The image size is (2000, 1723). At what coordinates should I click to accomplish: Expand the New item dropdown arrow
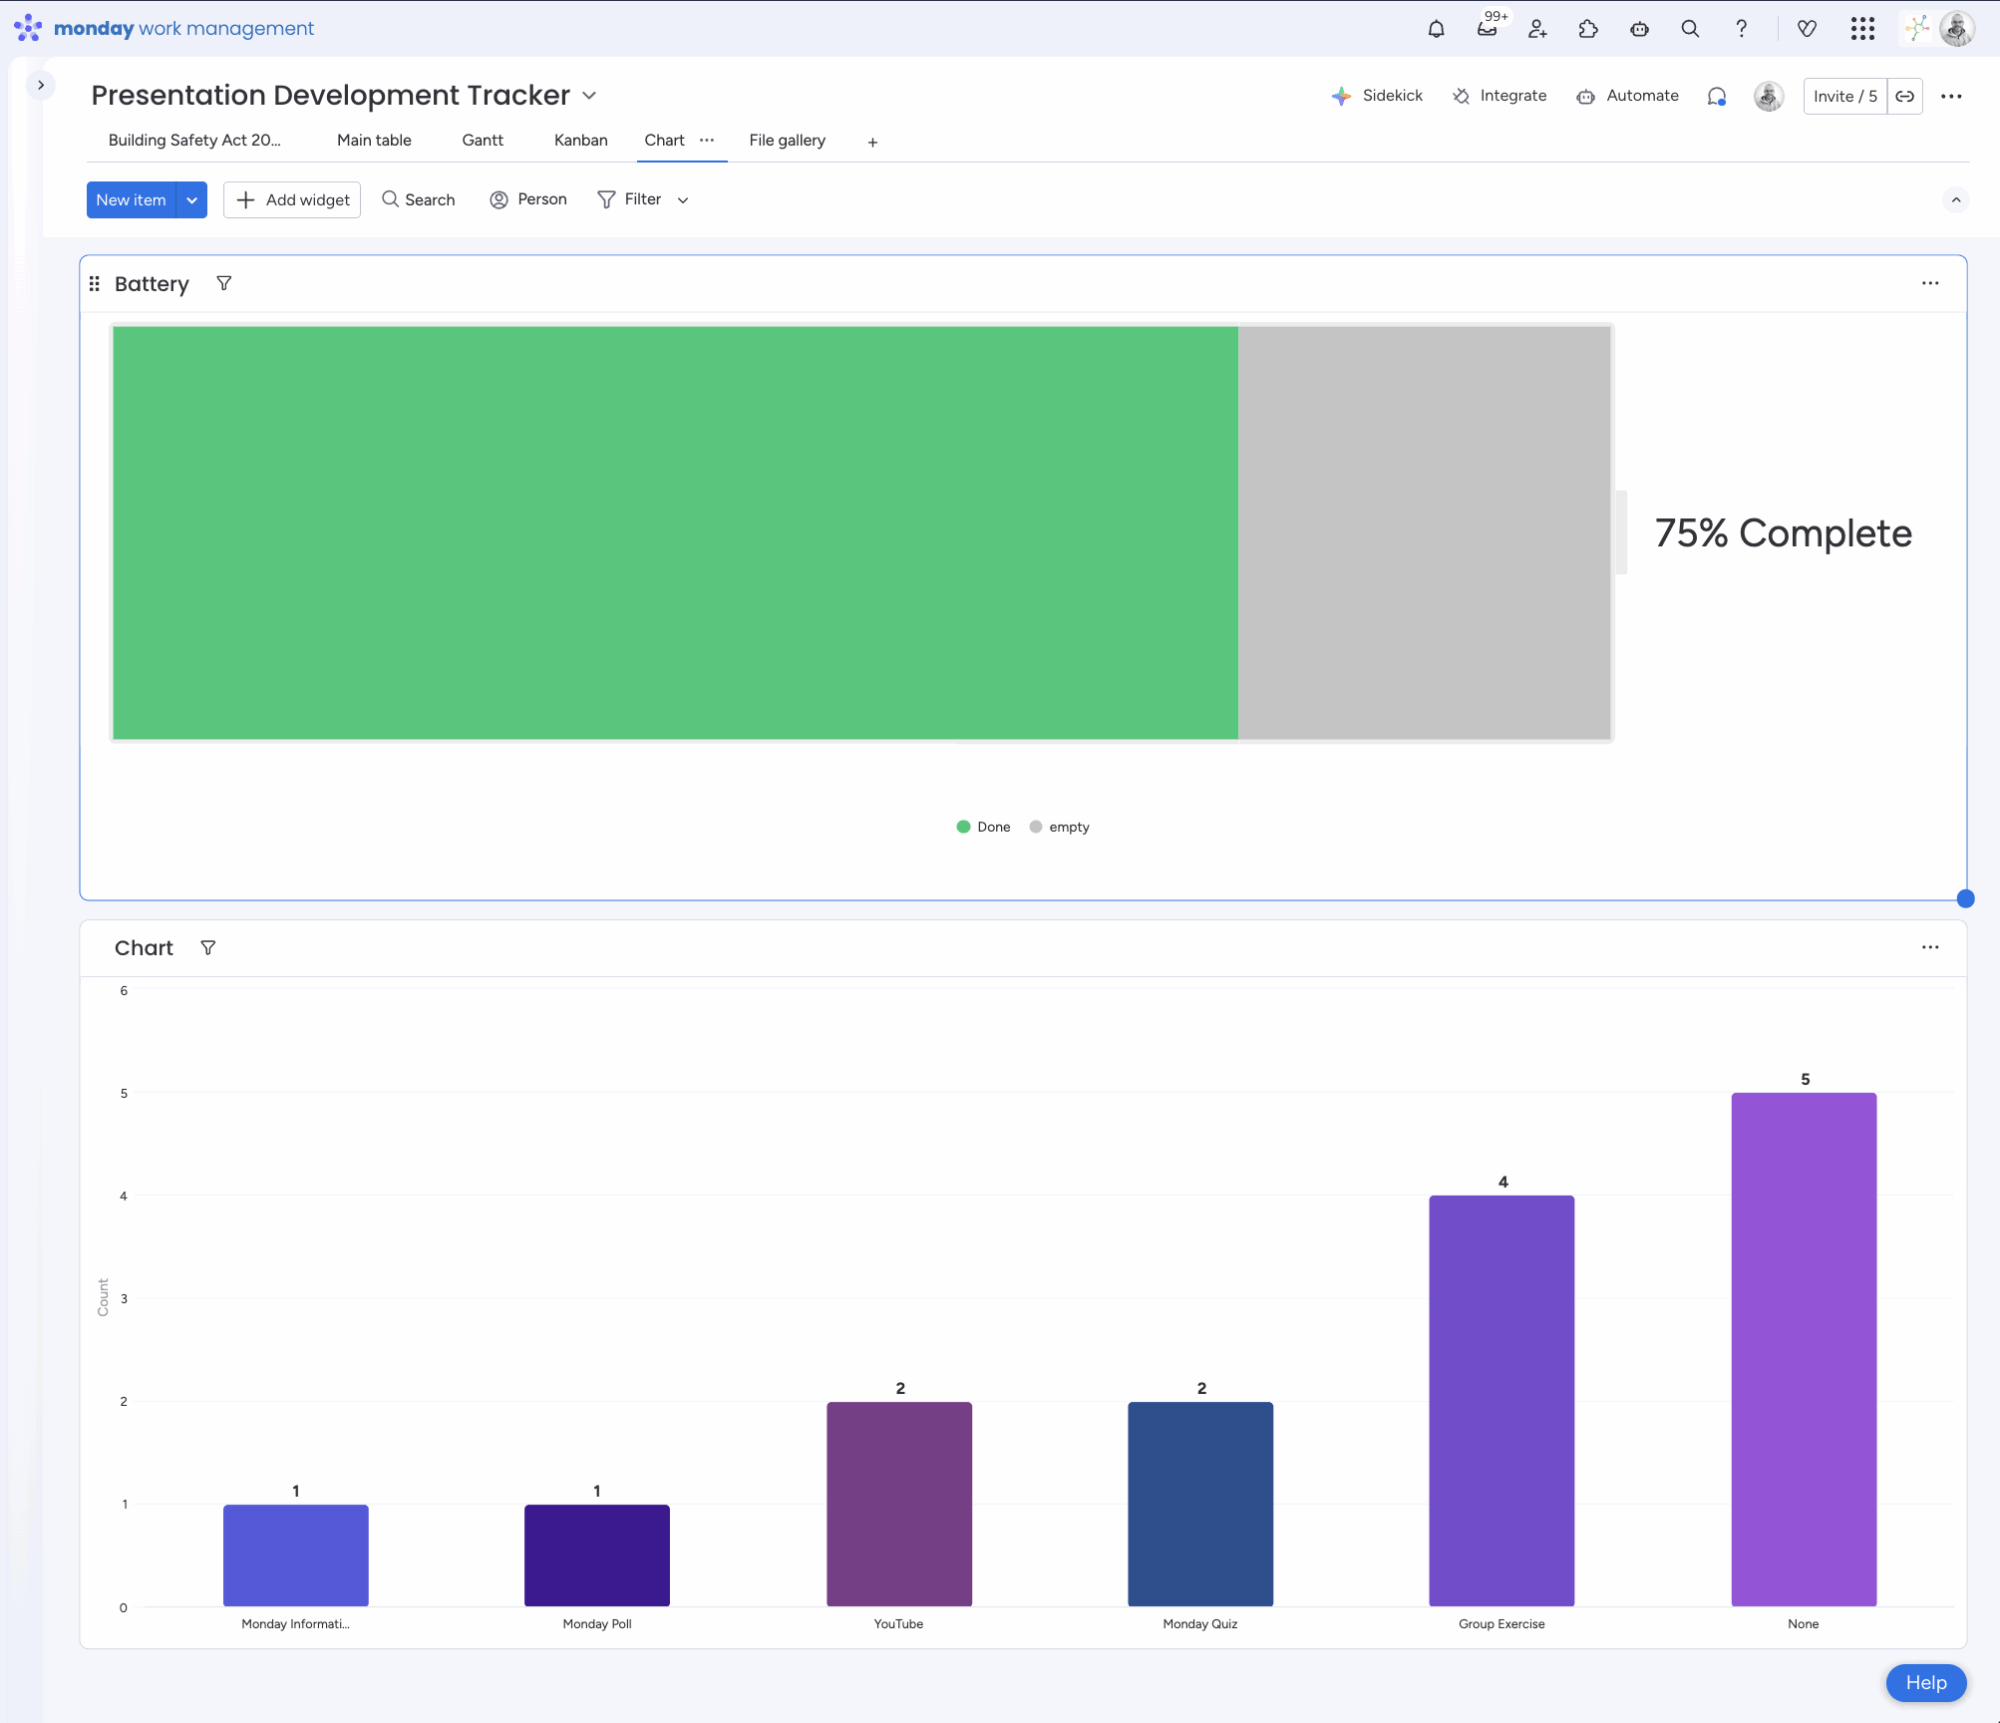[x=192, y=200]
